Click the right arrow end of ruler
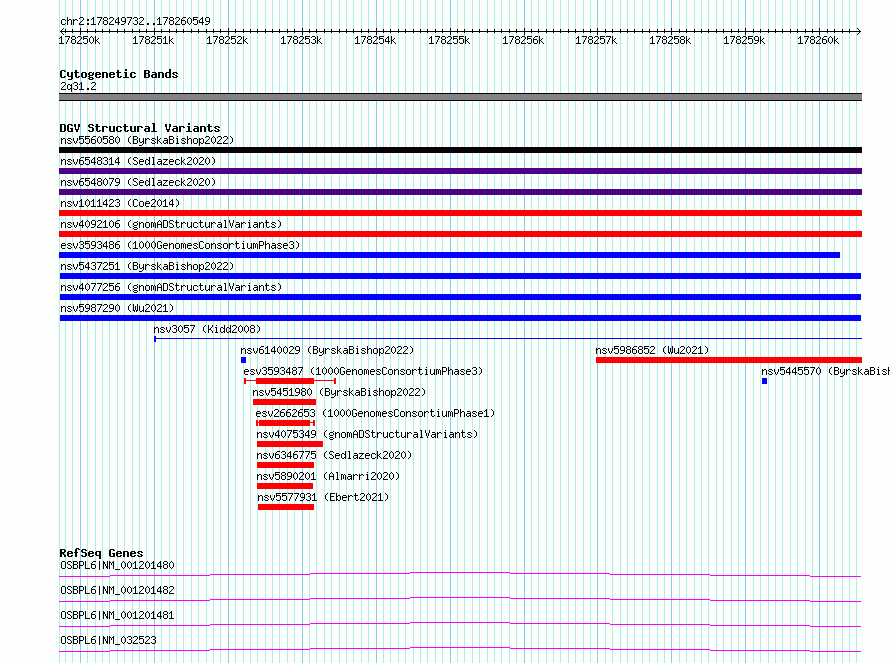This screenshot has width=890, height=663. click(x=859, y=32)
